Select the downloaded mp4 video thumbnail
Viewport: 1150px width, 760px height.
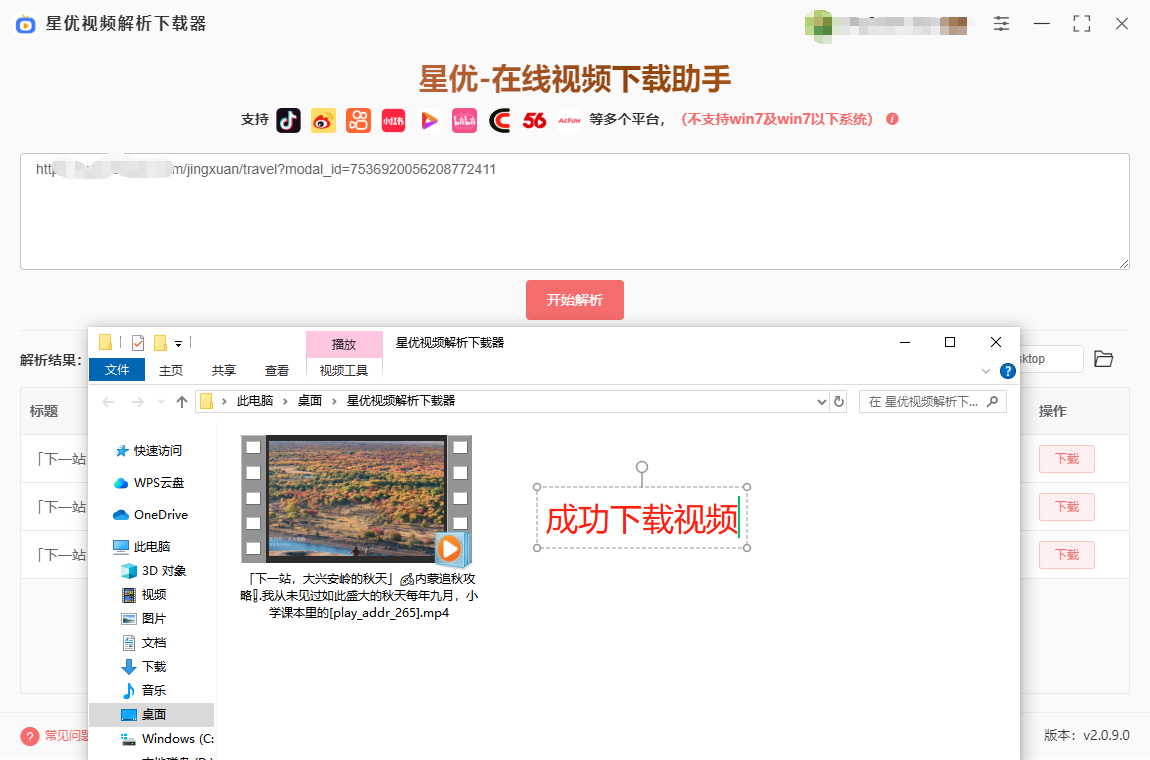[x=356, y=500]
